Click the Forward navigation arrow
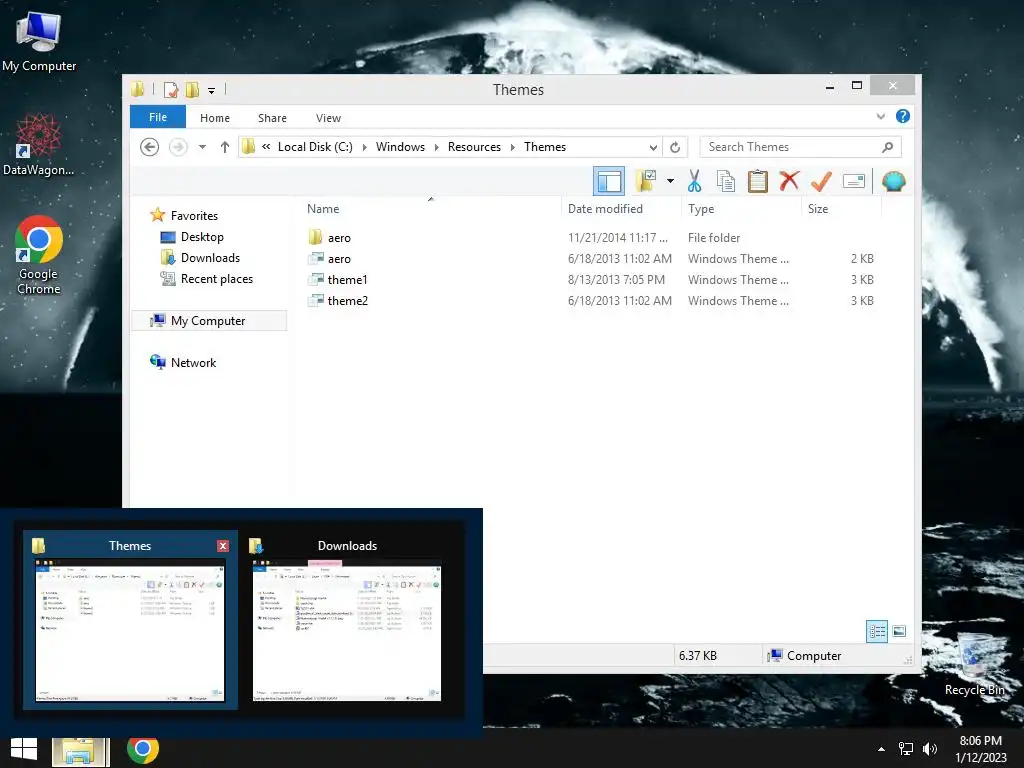Image resolution: width=1024 pixels, height=768 pixels. (x=178, y=147)
